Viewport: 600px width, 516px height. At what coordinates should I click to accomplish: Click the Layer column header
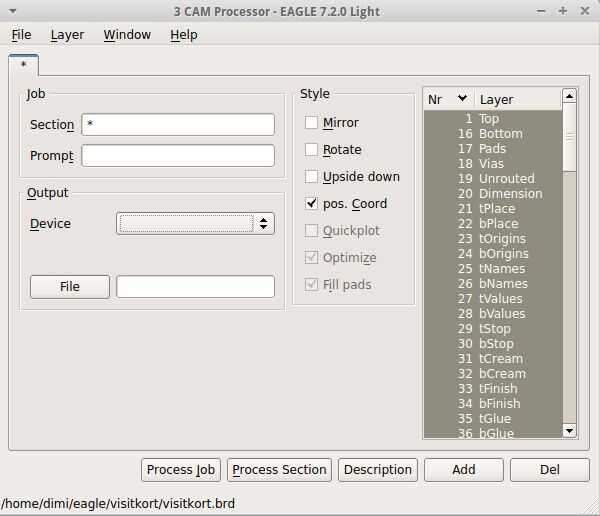point(518,99)
